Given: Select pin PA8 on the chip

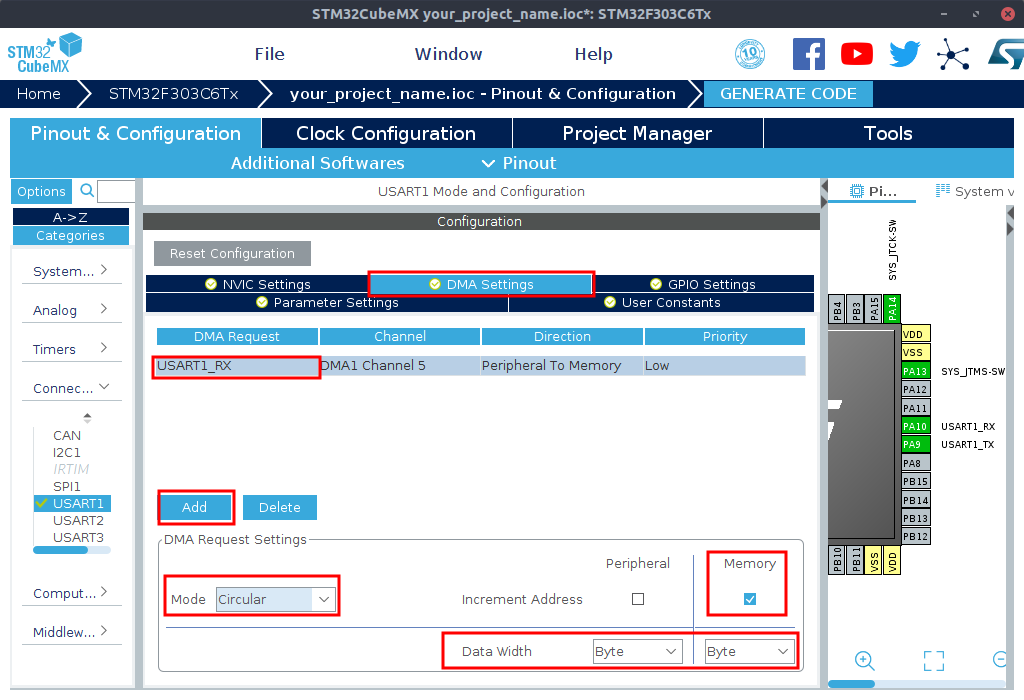Looking at the screenshot, I should coord(915,463).
